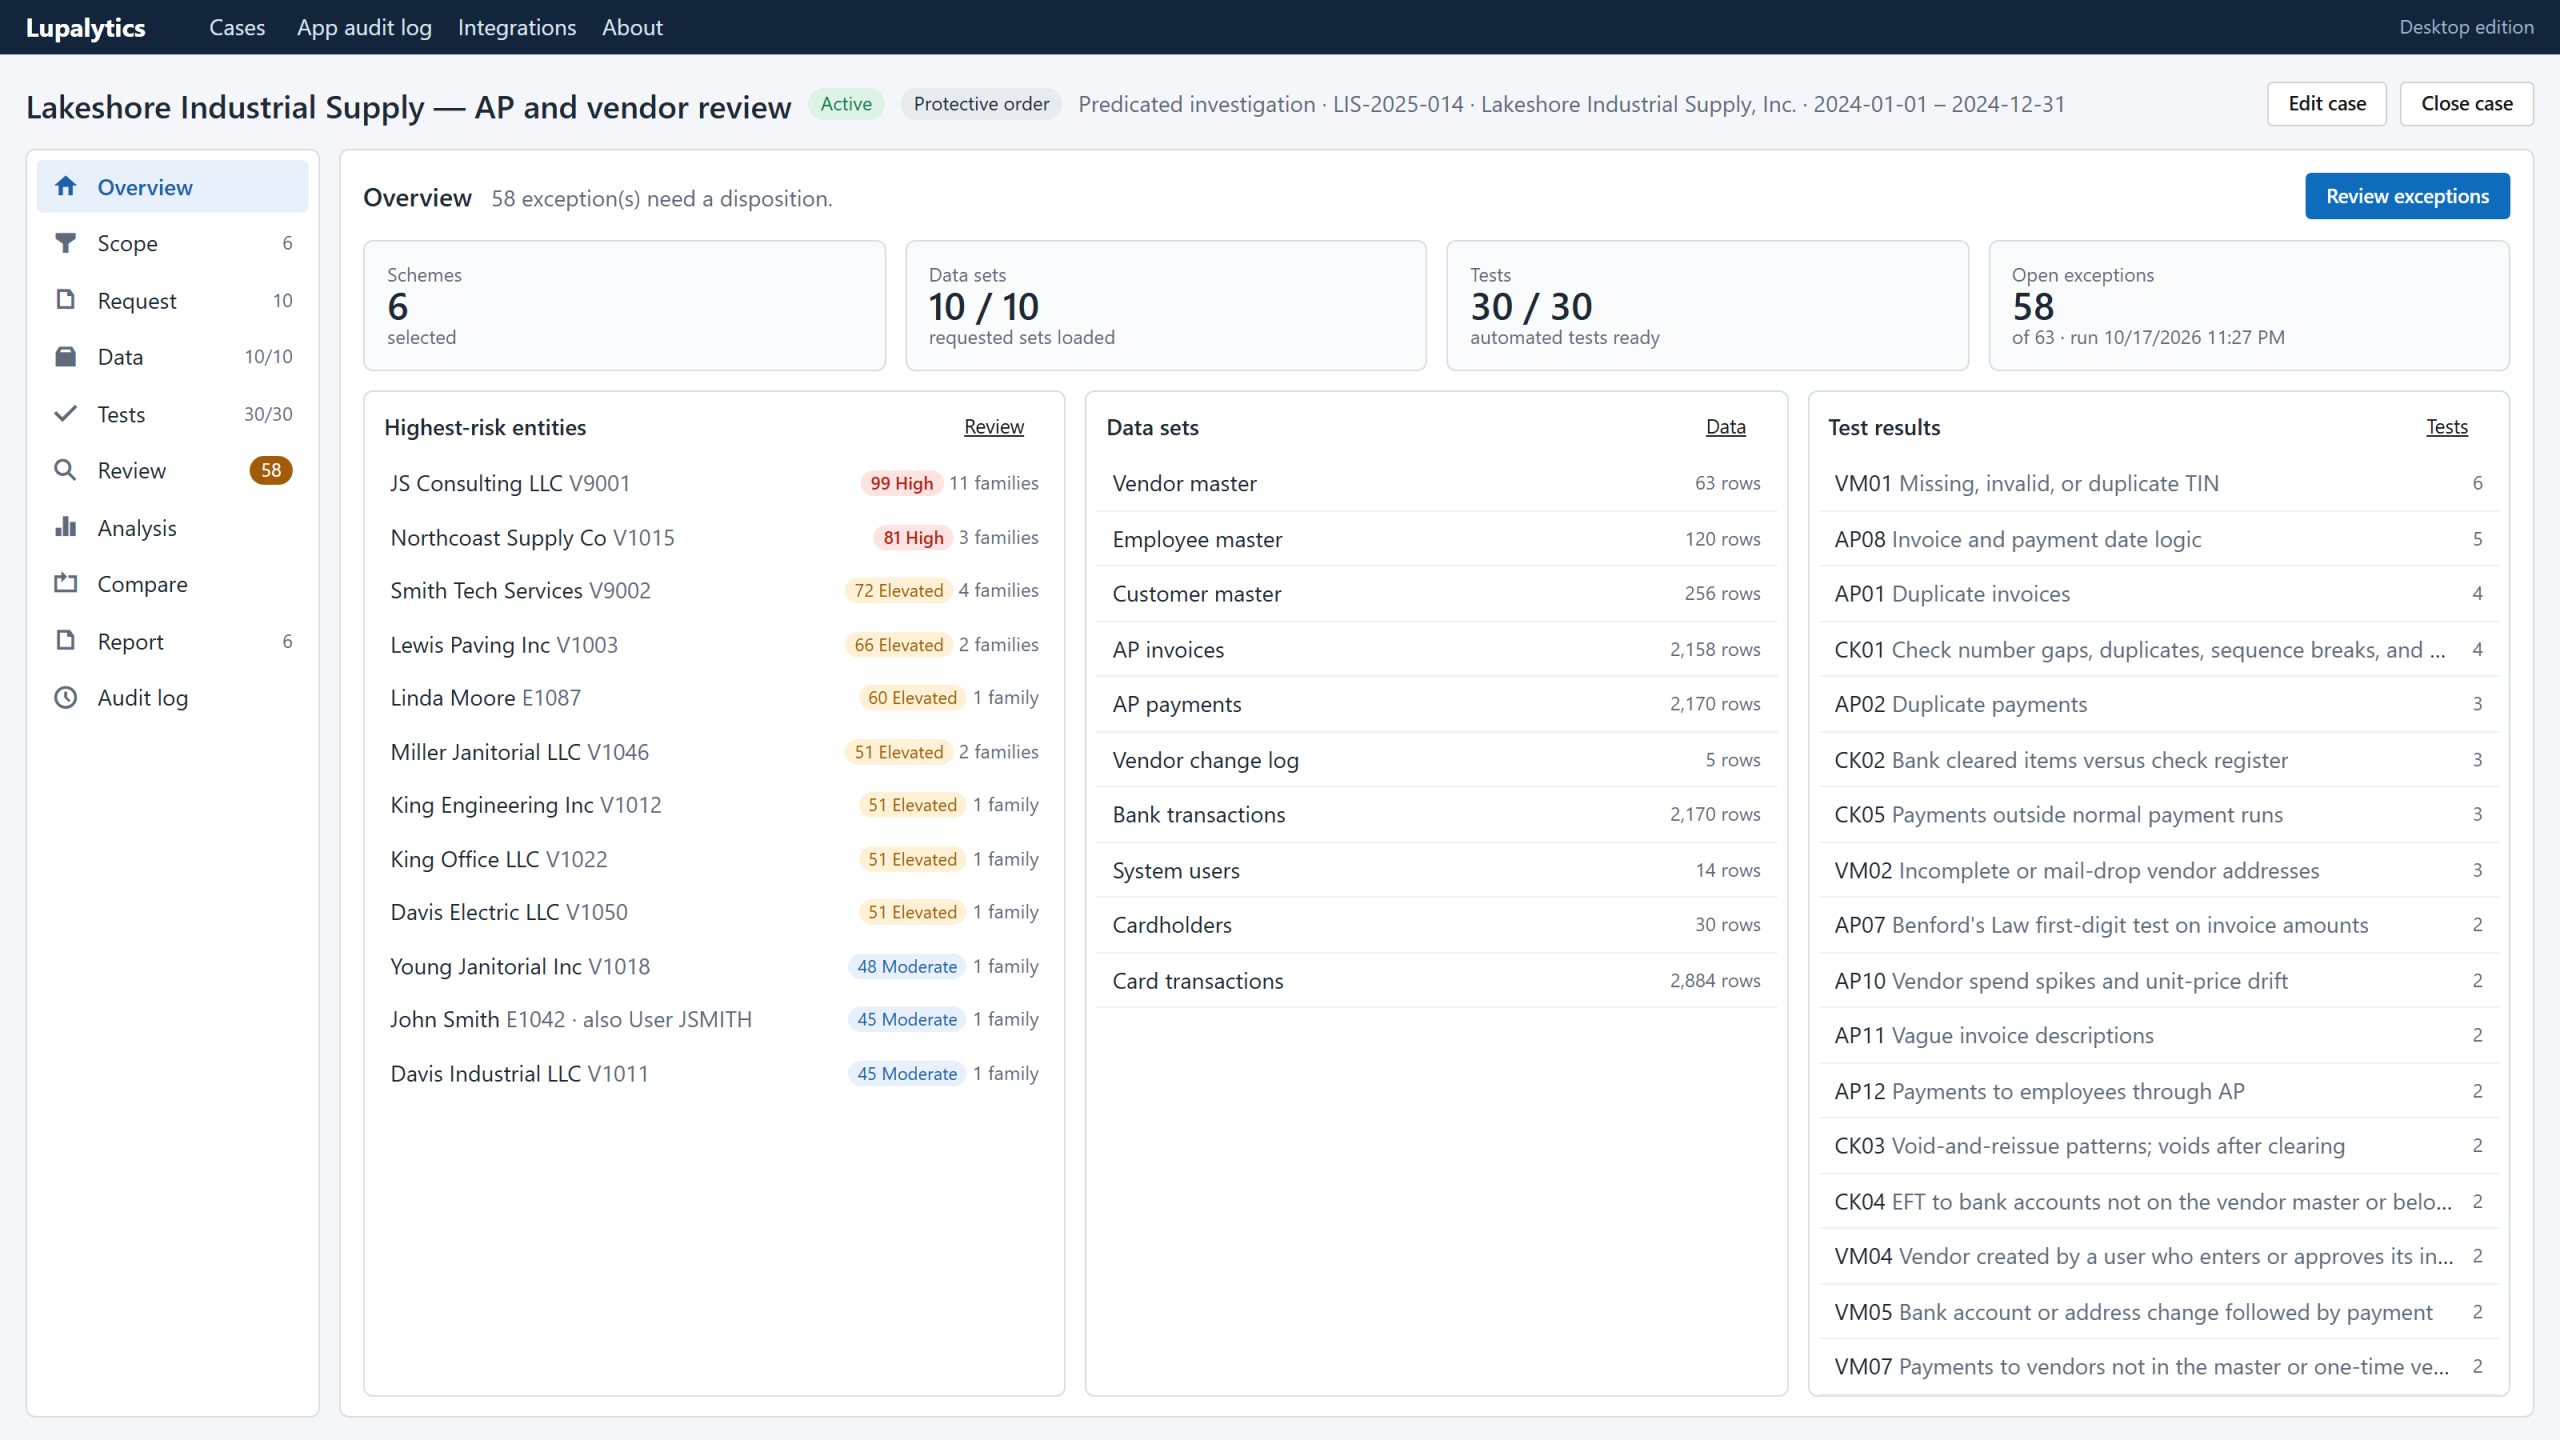Click the Protective order tag
This screenshot has width=2560, height=1440.
coord(981,104)
